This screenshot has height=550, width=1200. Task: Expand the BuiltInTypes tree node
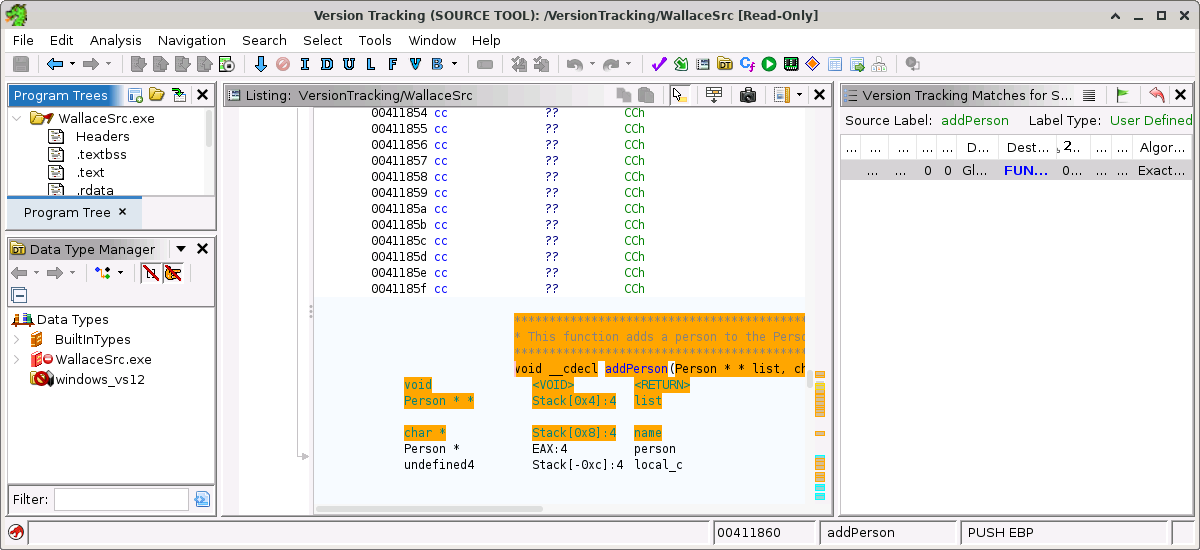tap(16, 340)
